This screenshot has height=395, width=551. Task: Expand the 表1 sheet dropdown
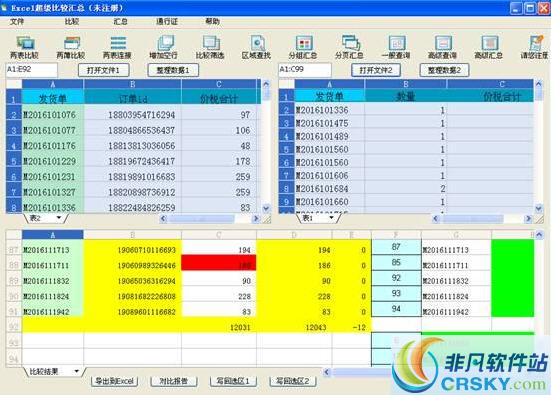click(x=331, y=218)
